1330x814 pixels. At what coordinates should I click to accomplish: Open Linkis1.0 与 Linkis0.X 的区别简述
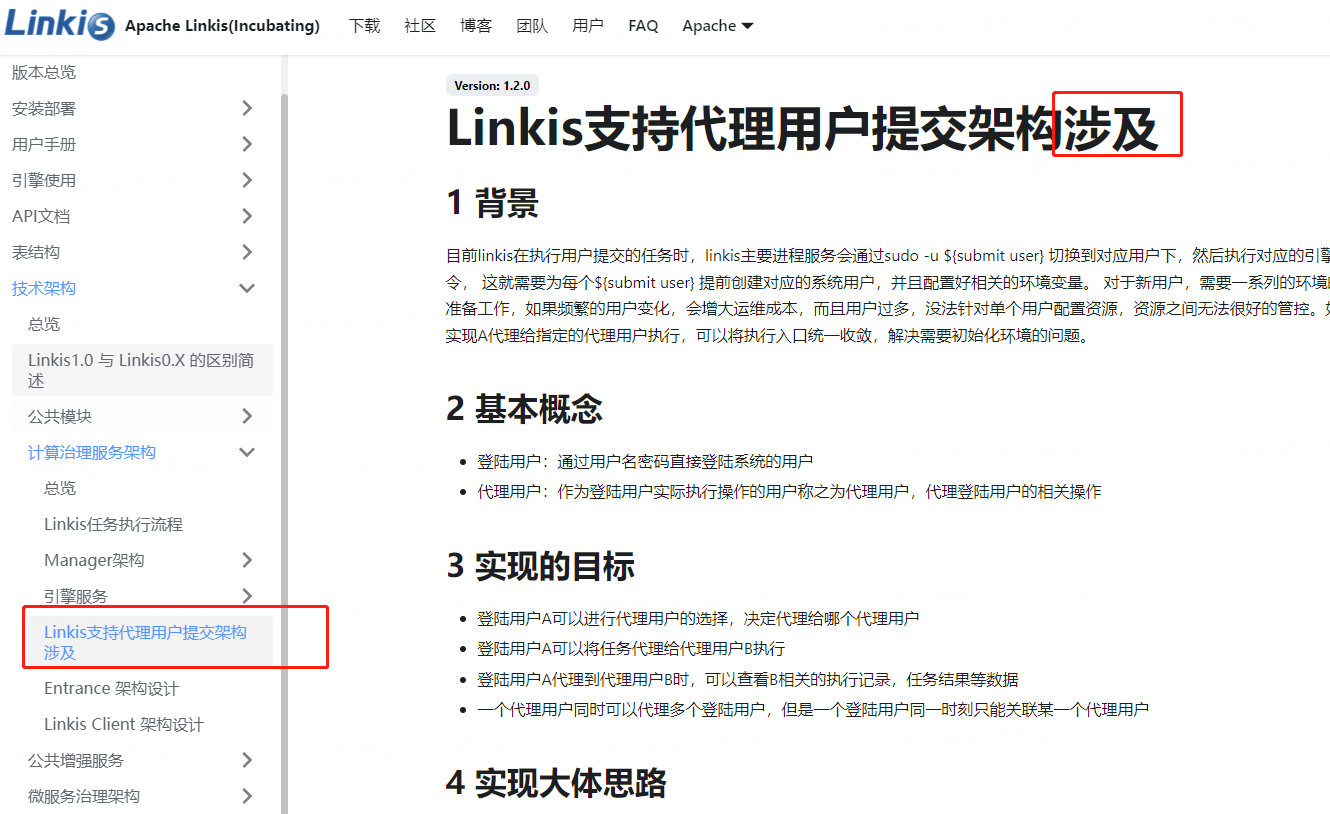pos(142,370)
